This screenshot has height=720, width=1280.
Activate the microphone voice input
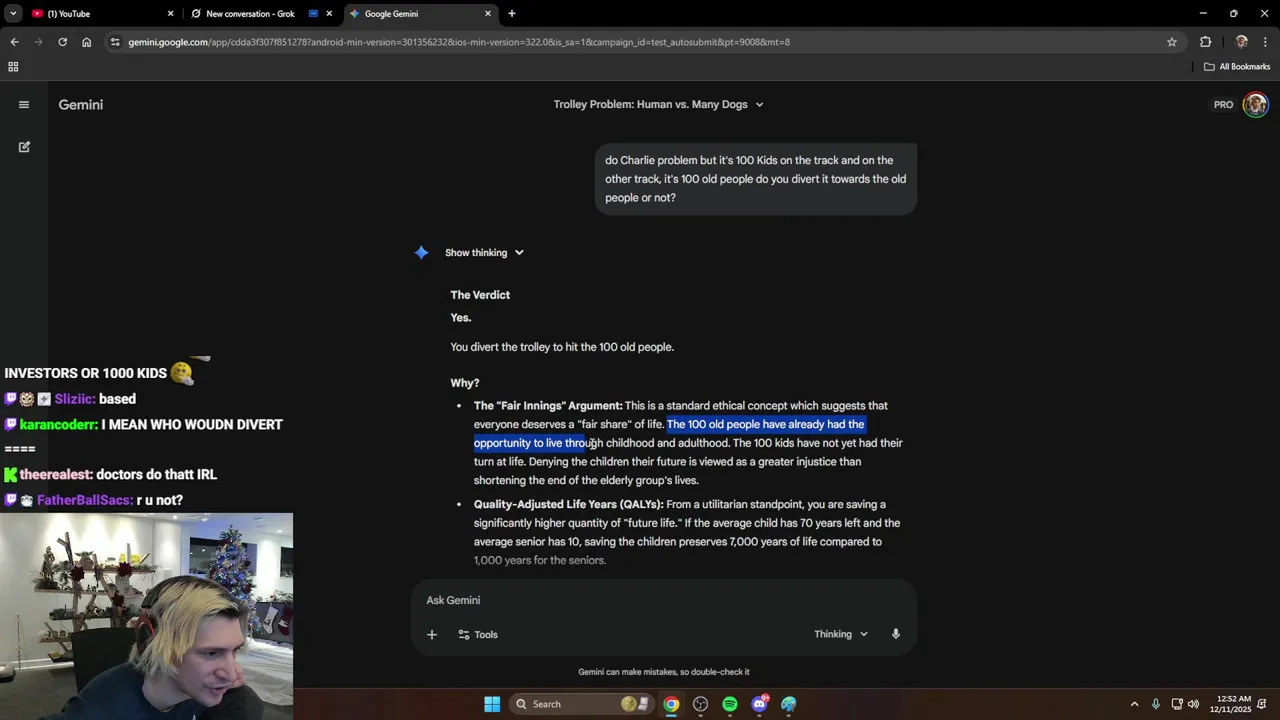(x=896, y=634)
